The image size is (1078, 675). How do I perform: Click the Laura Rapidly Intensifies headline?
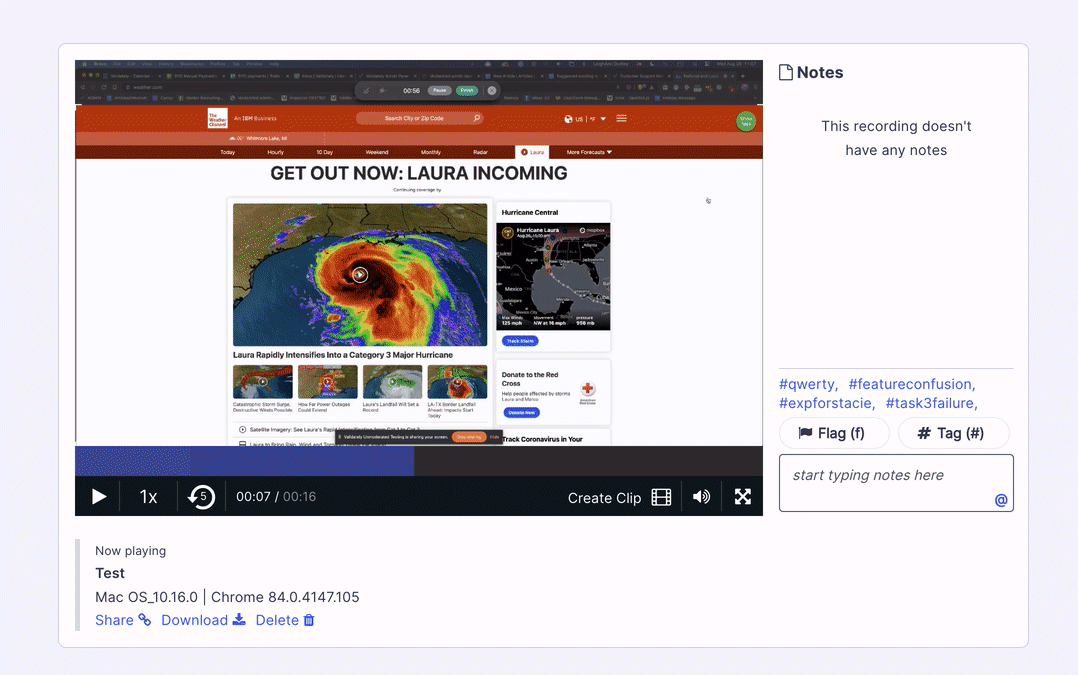[342, 355]
